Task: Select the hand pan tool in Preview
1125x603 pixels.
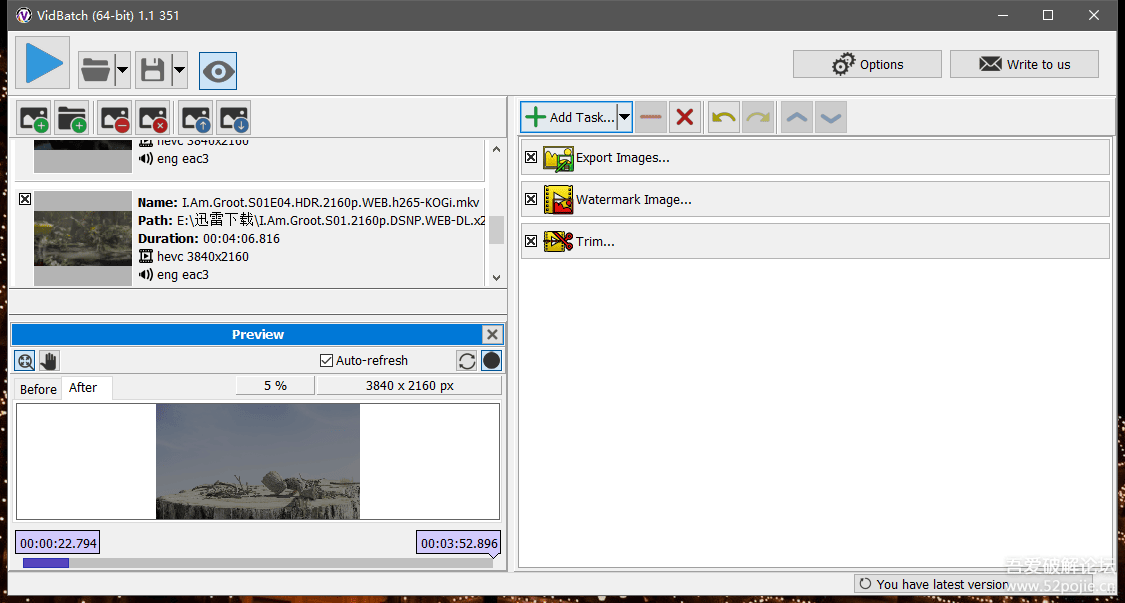Action: [49, 360]
